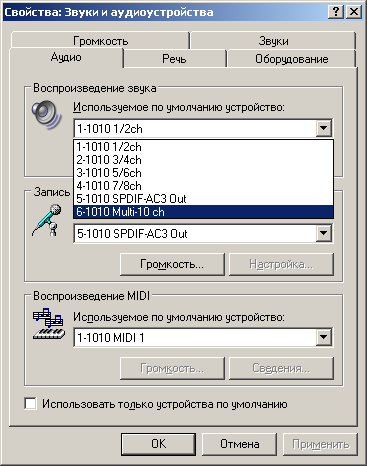Open the Звуки tab

pos(273,41)
